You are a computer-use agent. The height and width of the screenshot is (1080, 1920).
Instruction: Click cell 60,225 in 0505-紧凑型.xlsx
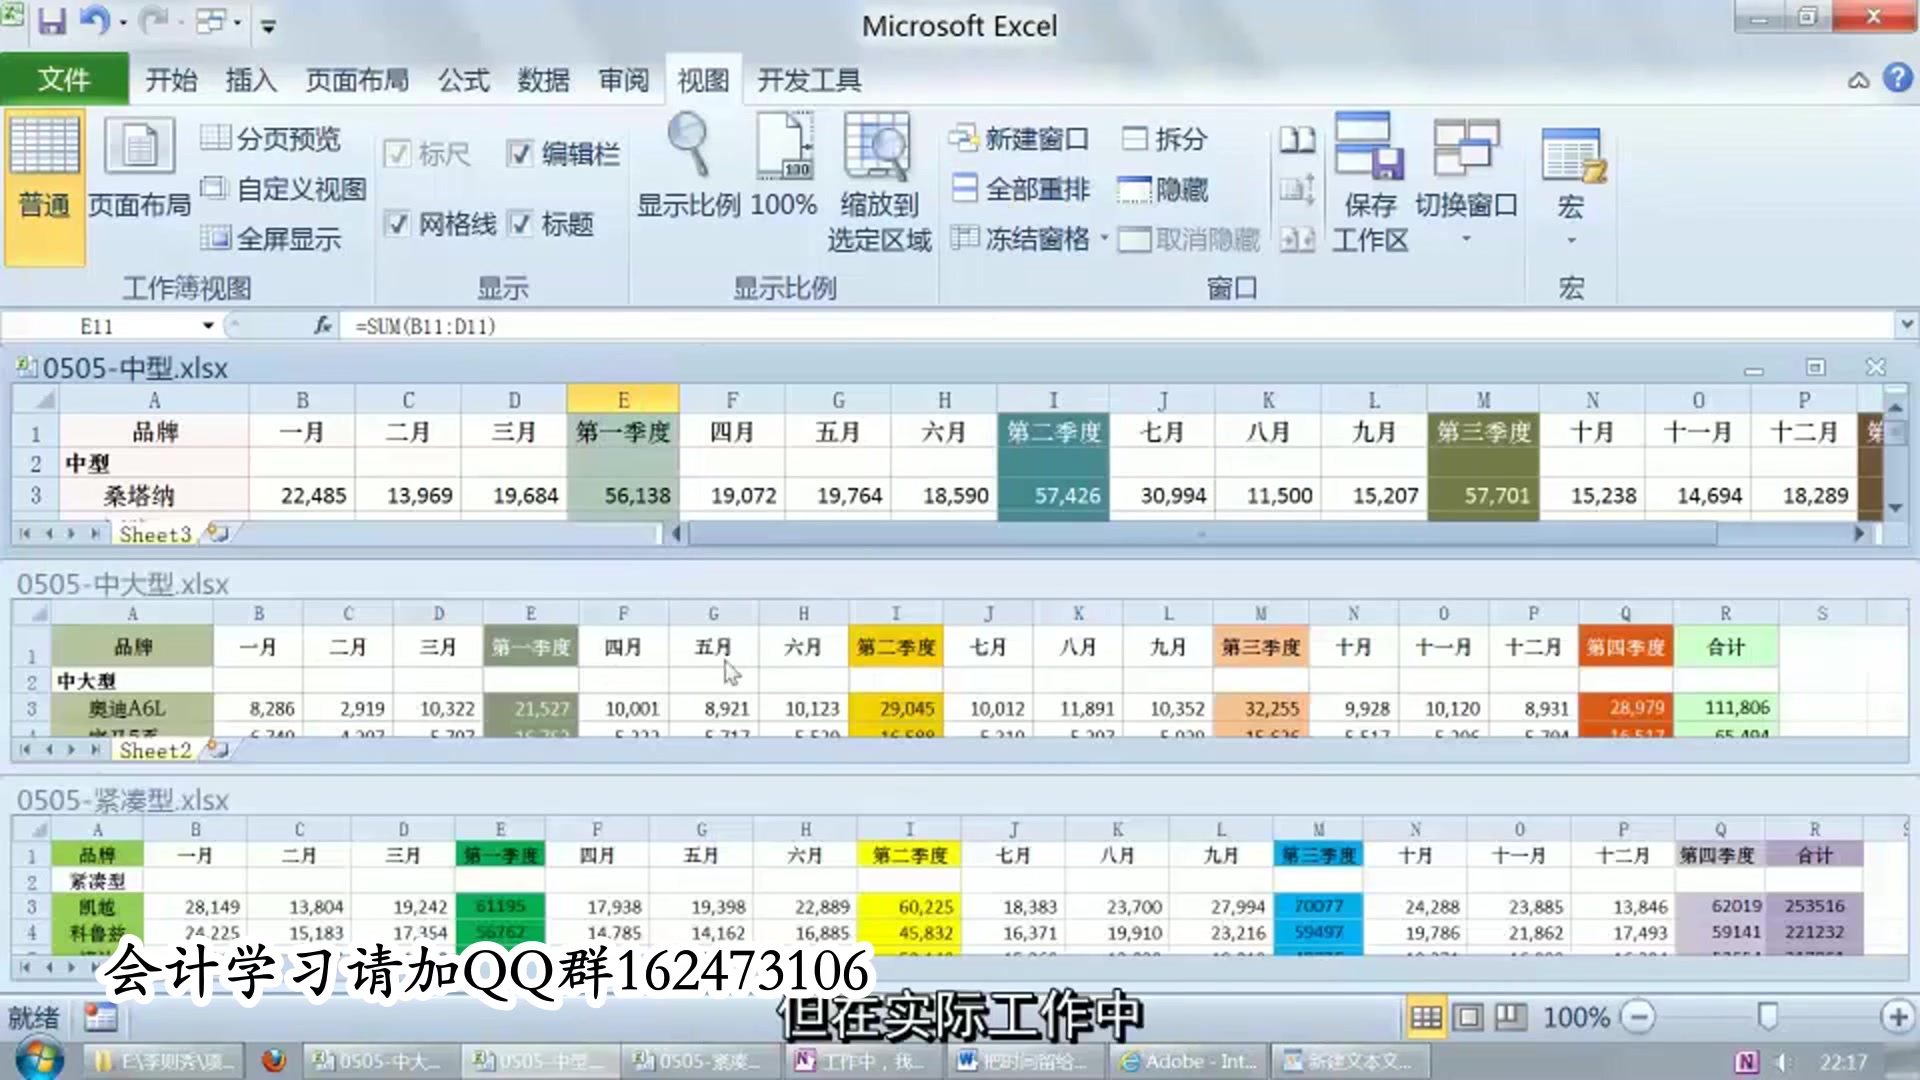pyautogui.click(x=909, y=907)
